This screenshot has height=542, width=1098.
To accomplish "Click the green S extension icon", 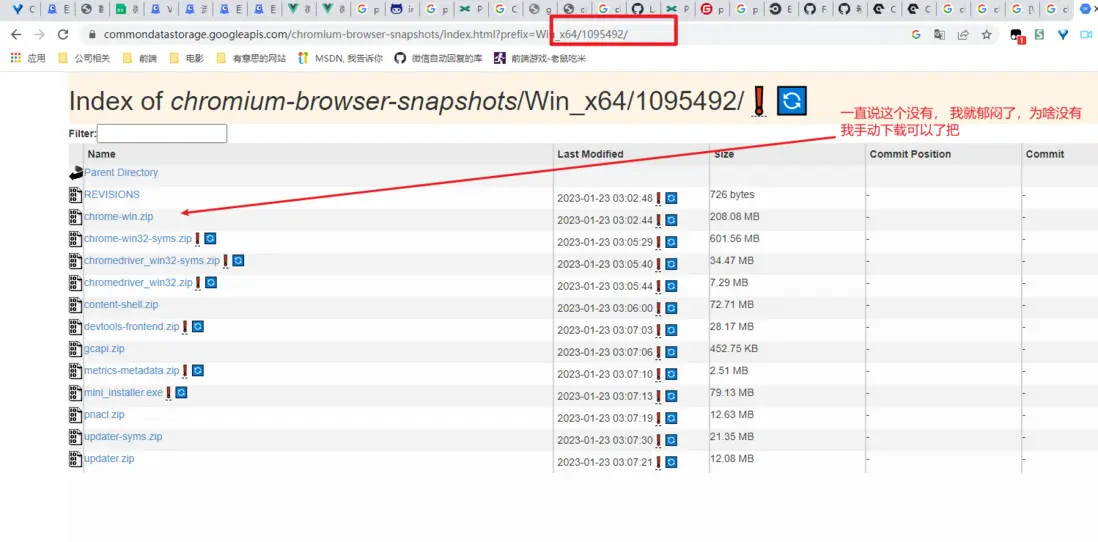I will pos(1040,34).
